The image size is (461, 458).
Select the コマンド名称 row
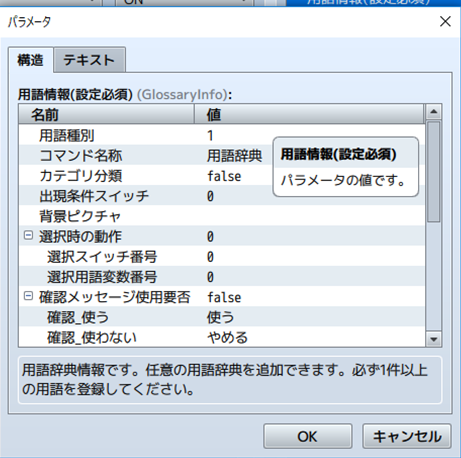click(222, 155)
